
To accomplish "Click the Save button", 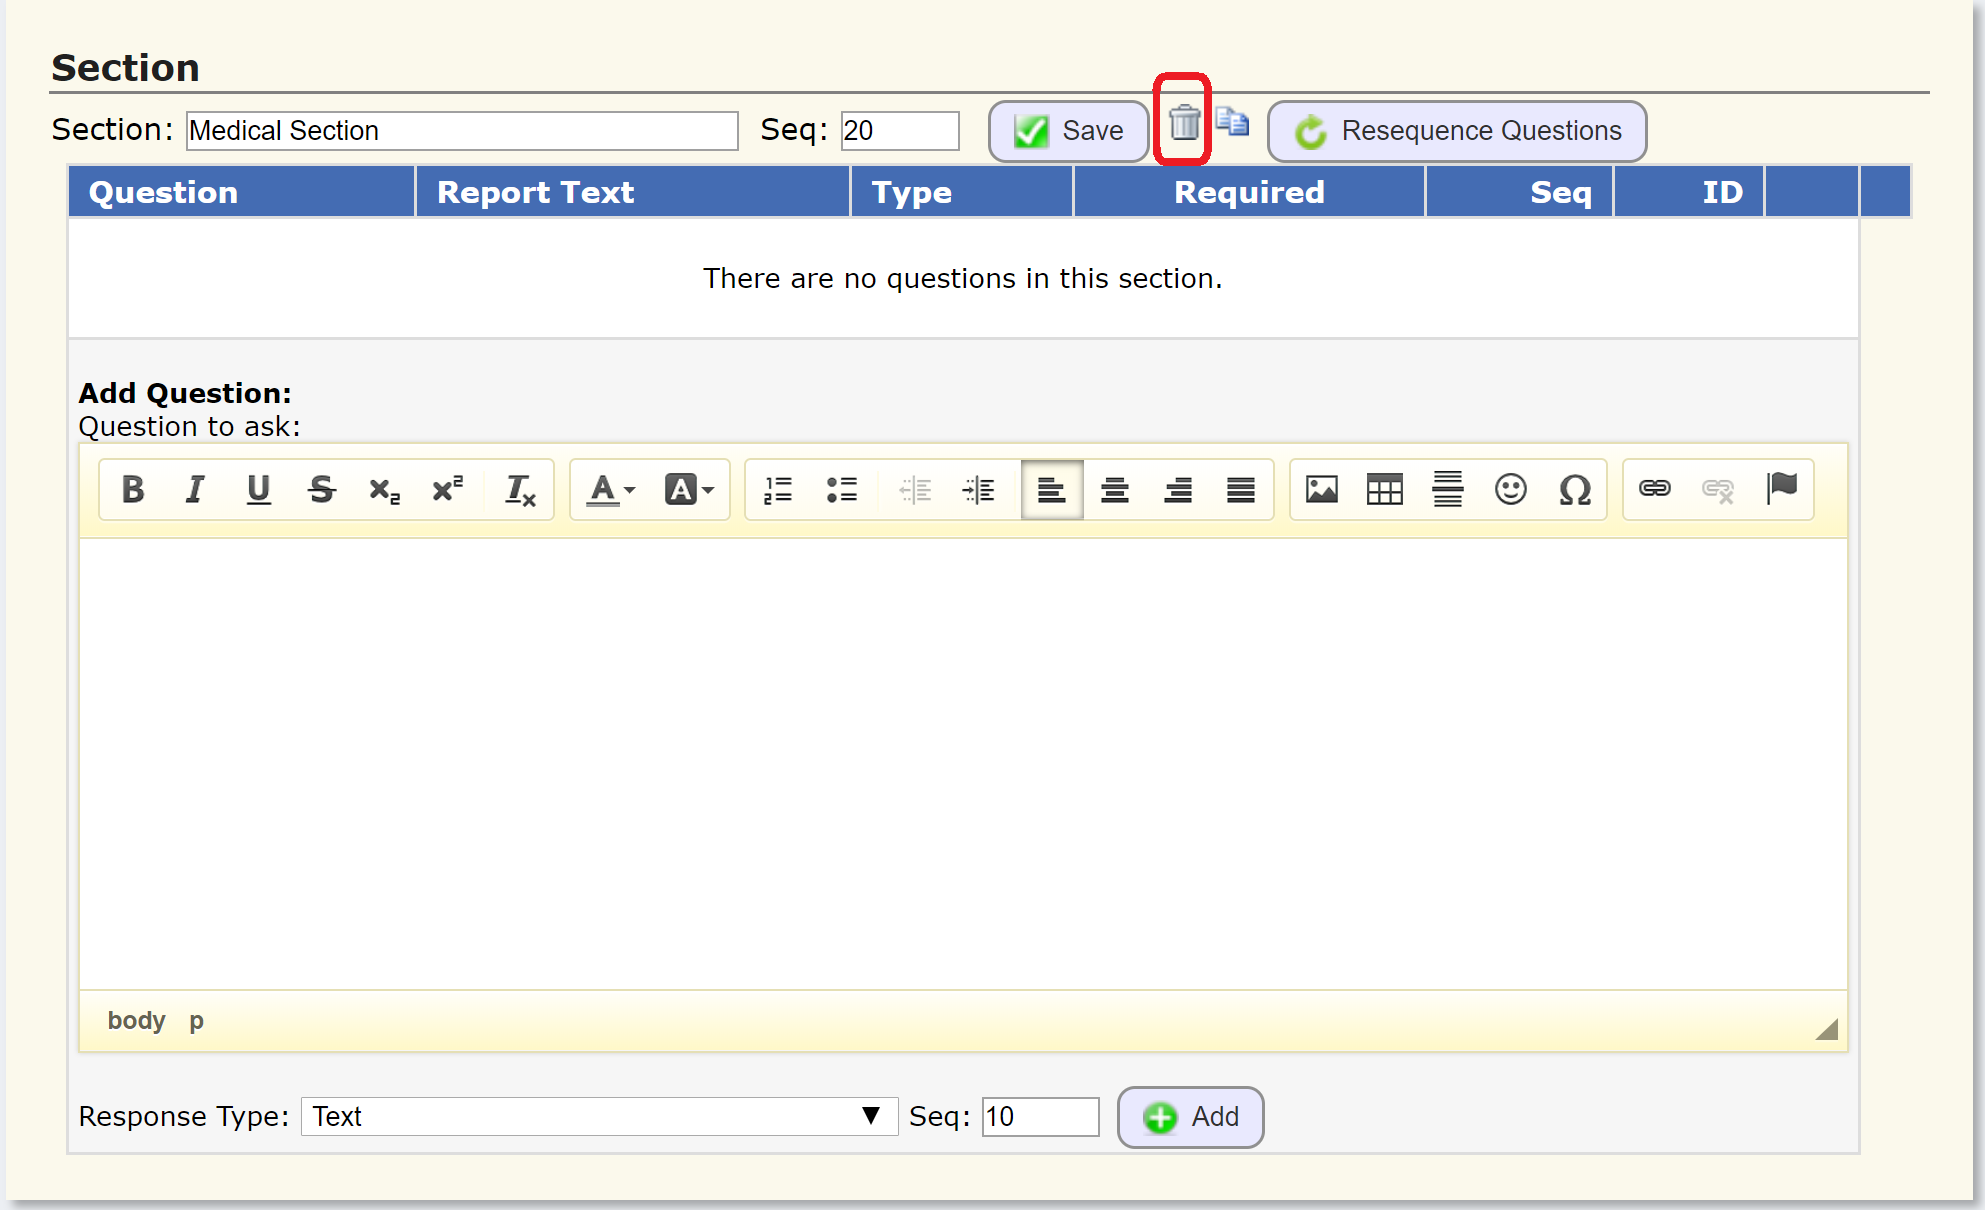I will pos(1068,131).
